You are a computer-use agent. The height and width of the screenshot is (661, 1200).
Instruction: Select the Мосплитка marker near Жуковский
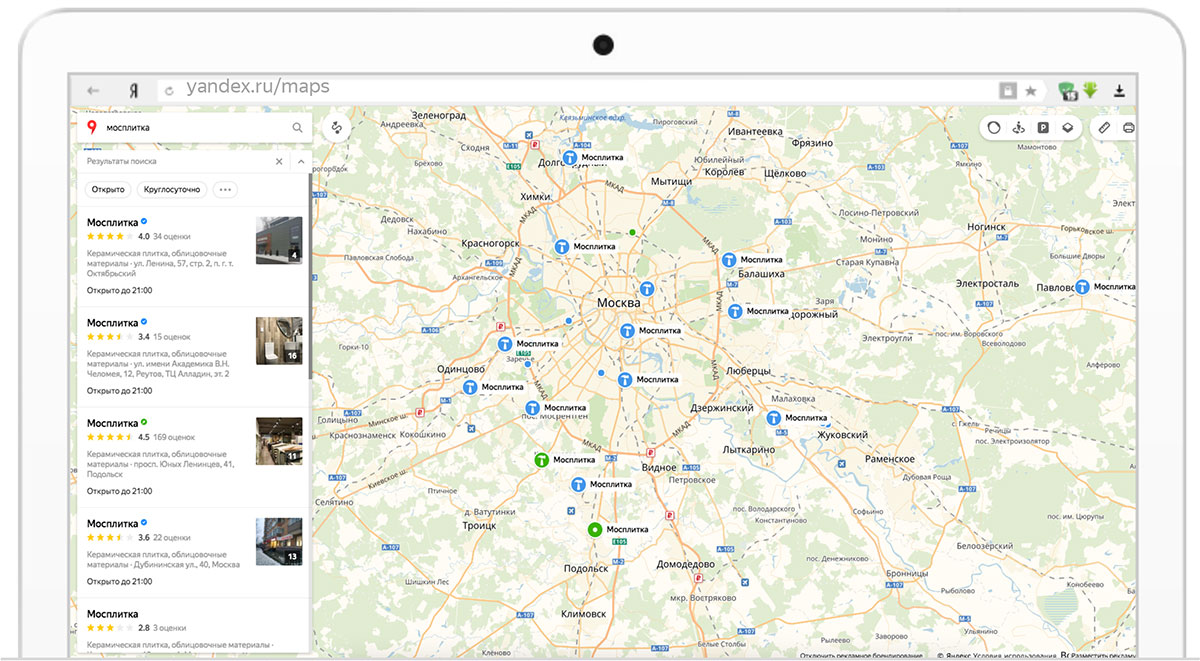click(x=773, y=418)
